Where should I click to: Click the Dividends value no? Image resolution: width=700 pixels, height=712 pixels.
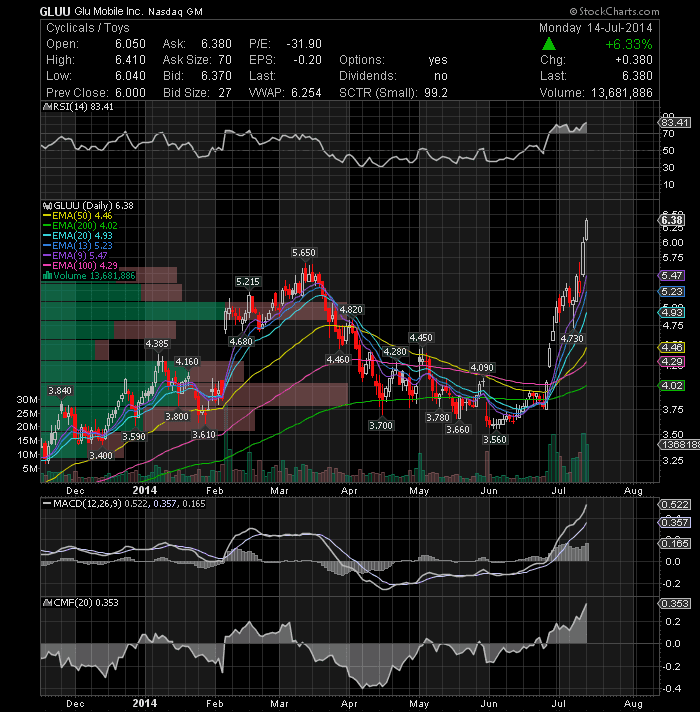441,76
